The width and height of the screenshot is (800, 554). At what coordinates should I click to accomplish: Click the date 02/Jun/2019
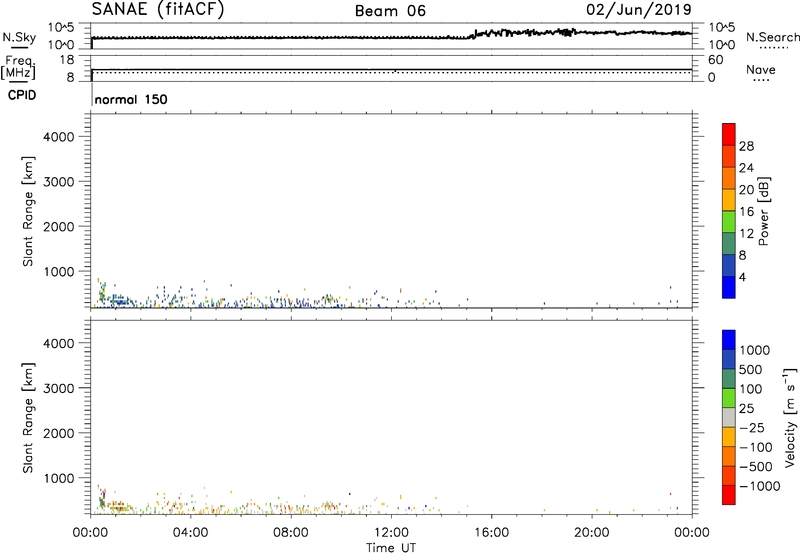(639, 10)
